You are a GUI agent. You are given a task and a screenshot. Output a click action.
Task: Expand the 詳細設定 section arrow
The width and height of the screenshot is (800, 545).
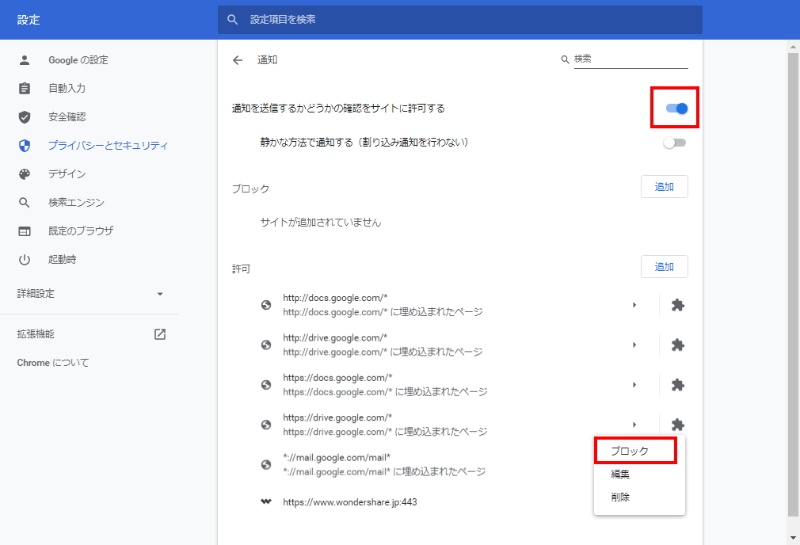tap(160, 294)
